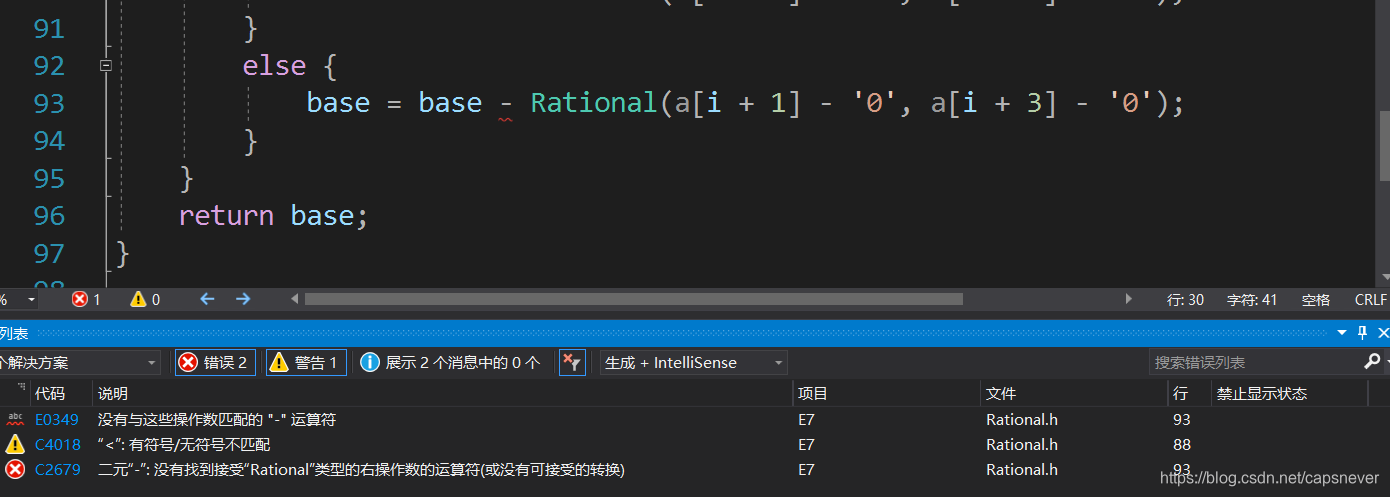Click the red squiggle under the minus operator
1390x497 pixels.
coord(506,119)
